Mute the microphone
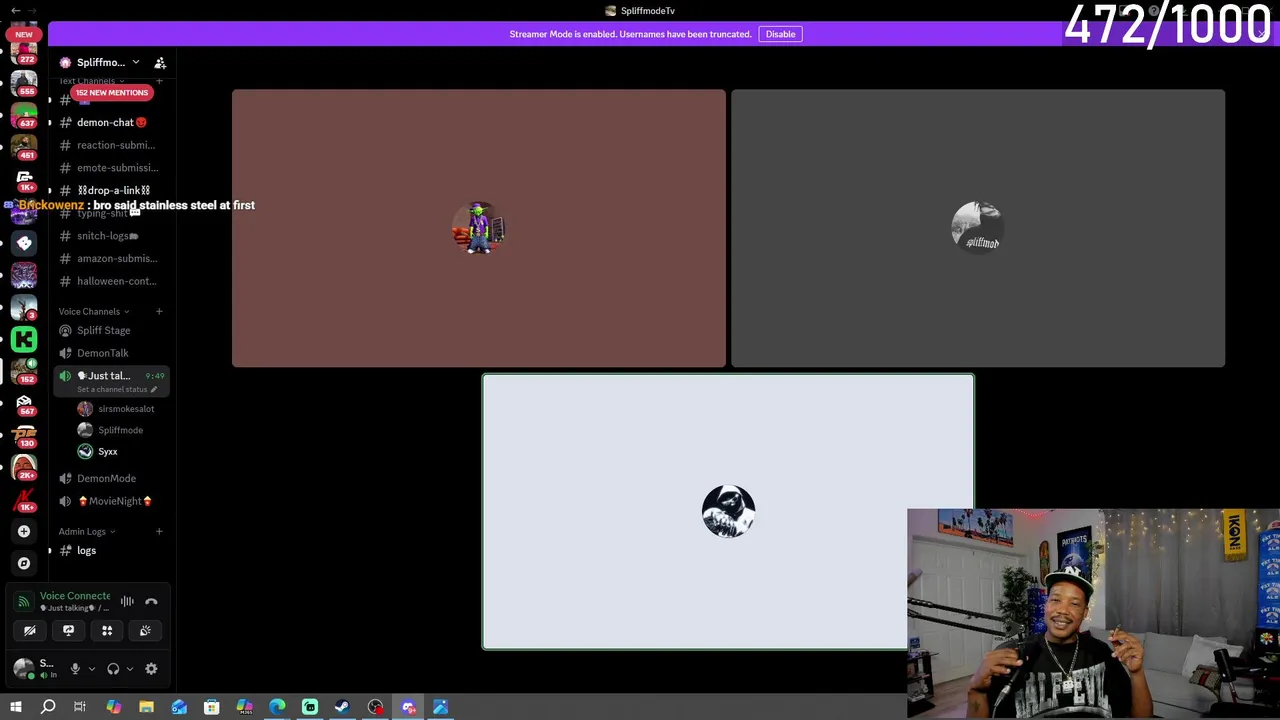 tap(75, 669)
